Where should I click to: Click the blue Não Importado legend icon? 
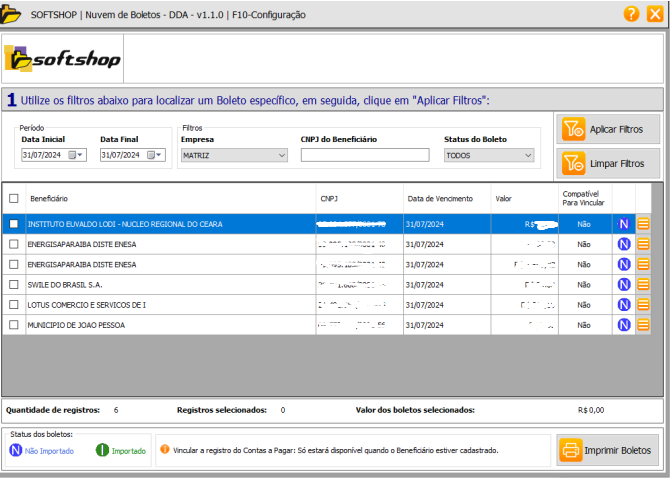click(x=16, y=451)
